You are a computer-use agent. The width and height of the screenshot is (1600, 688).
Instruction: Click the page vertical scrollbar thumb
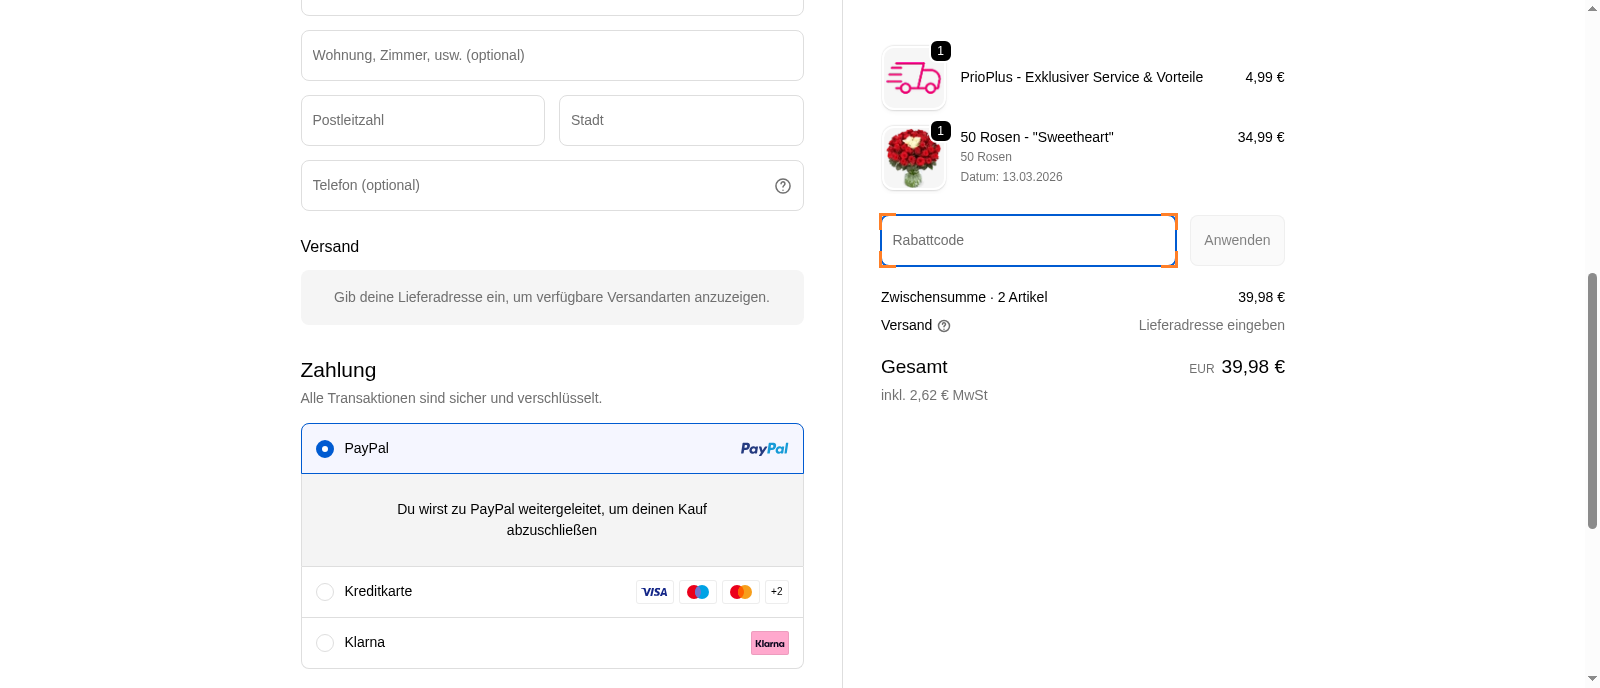click(x=1592, y=400)
